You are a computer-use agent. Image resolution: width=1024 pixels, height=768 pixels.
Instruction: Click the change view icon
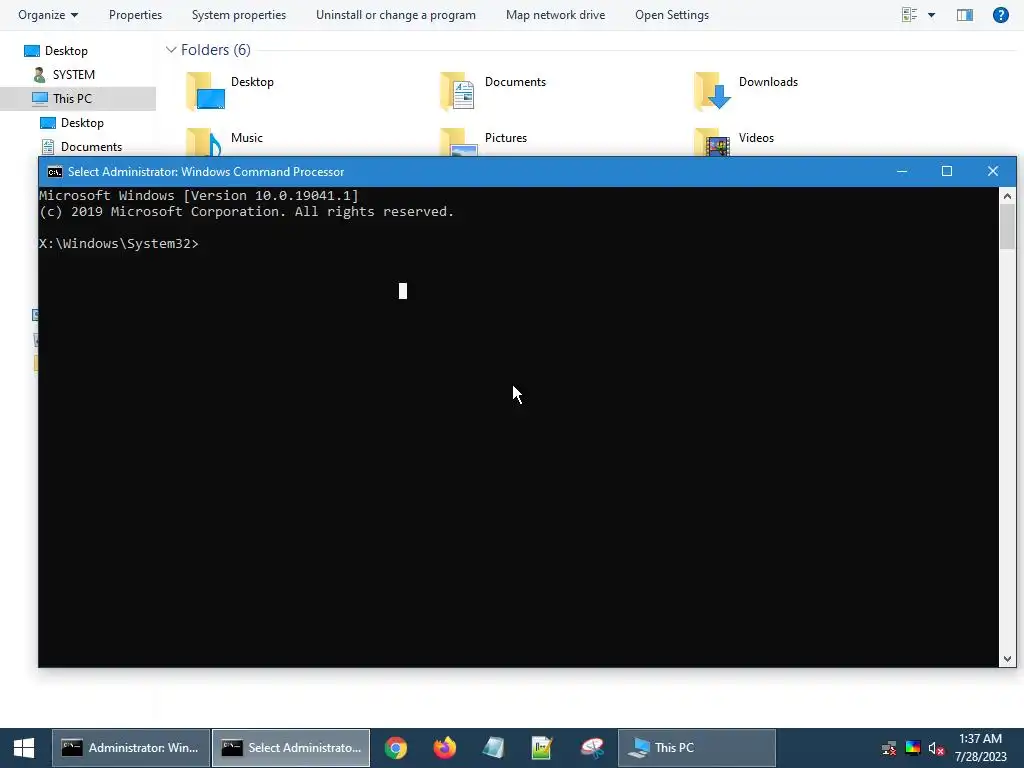click(x=909, y=14)
